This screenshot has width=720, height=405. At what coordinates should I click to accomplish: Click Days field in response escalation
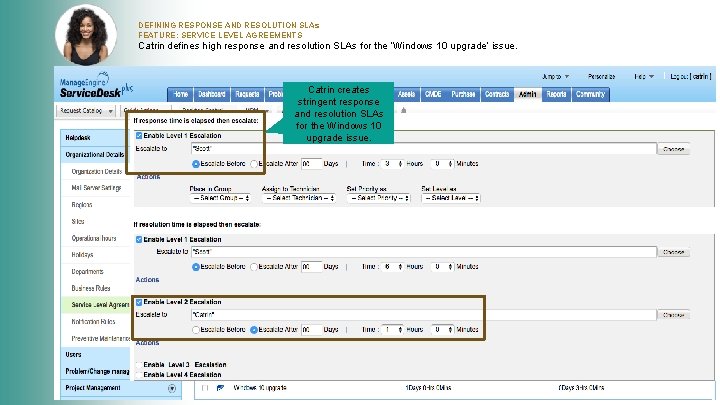pyautogui.click(x=311, y=164)
